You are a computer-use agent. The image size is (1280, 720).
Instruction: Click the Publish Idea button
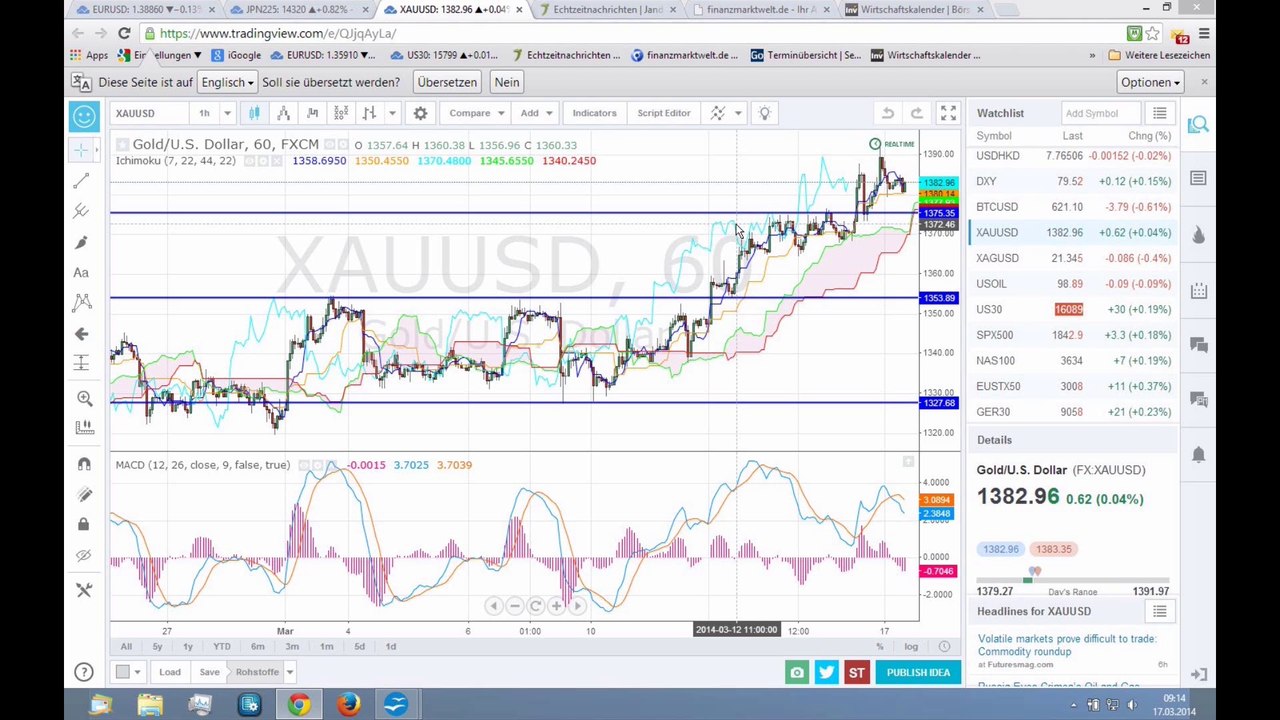click(918, 672)
